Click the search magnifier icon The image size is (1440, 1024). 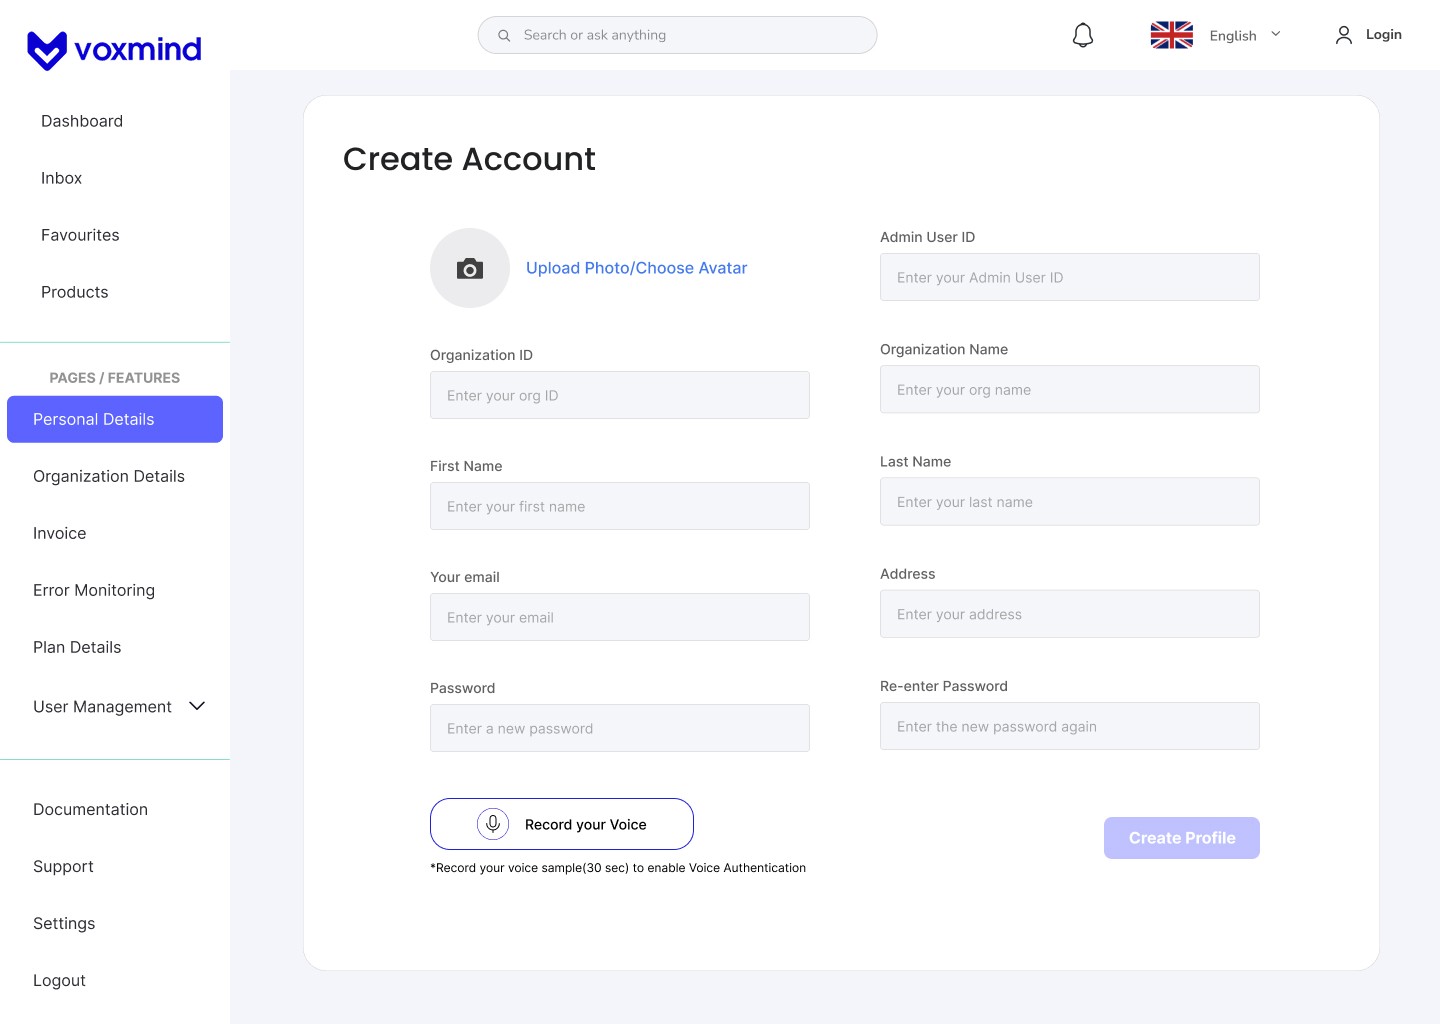504,35
